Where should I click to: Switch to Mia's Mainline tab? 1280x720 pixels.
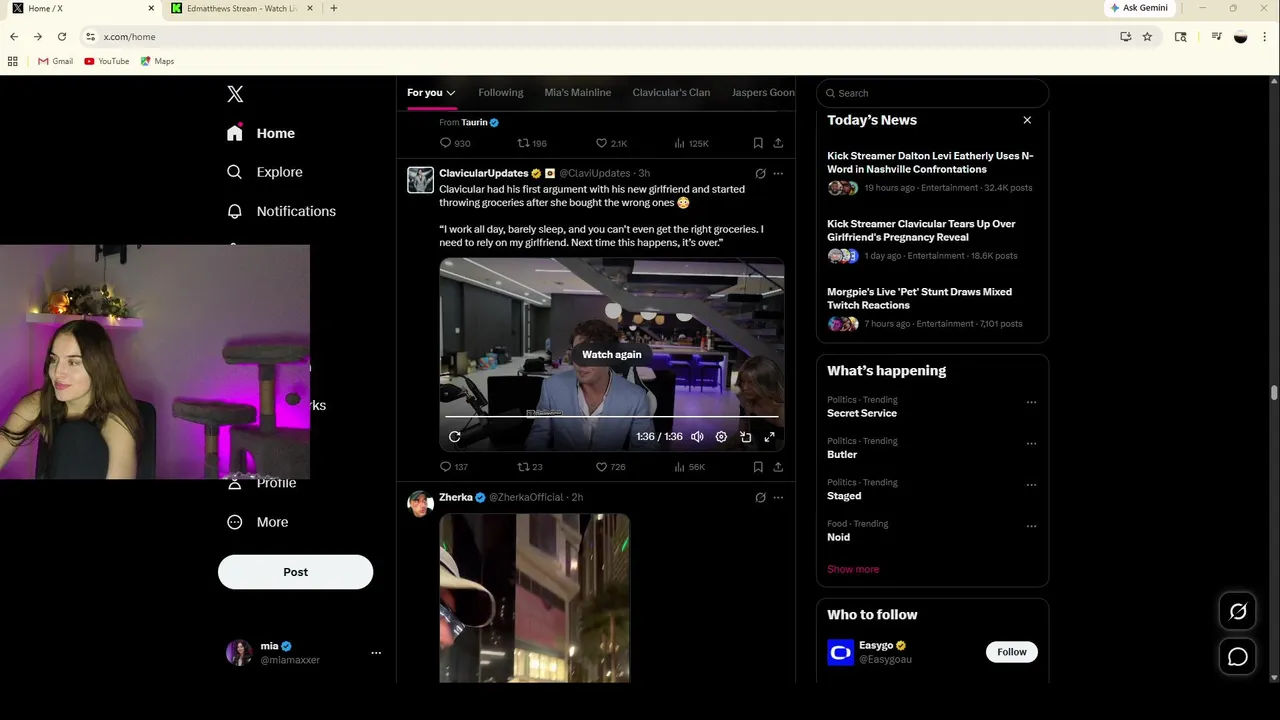tap(578, 93)
